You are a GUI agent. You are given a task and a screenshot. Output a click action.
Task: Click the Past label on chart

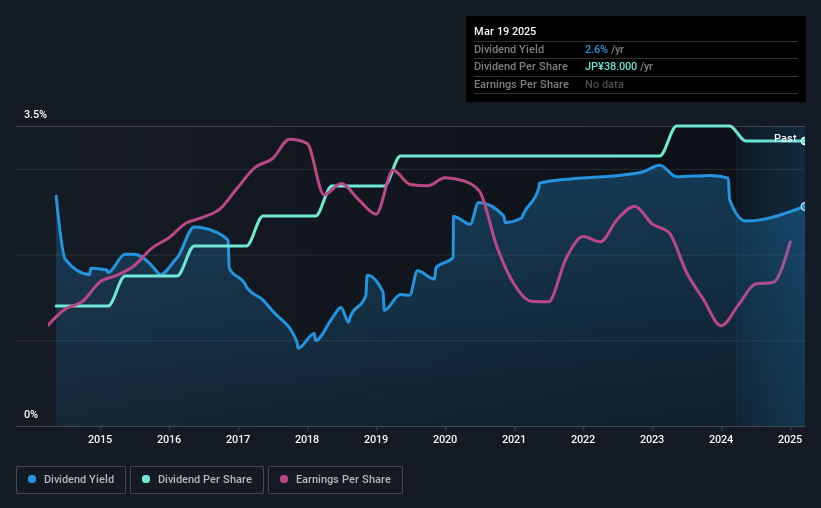tap(785, 138)
